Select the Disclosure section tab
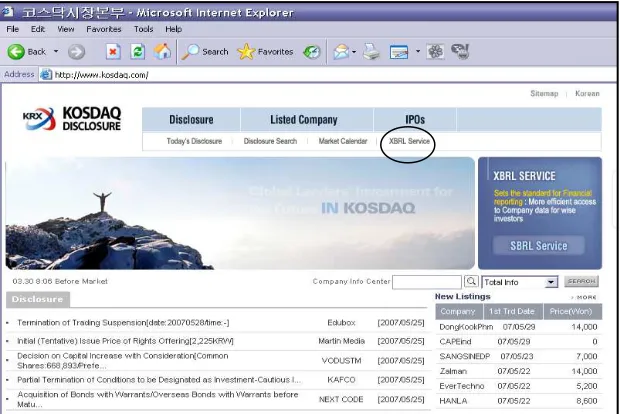Screen dimensions: 620x414 click(x=38, y=299)
